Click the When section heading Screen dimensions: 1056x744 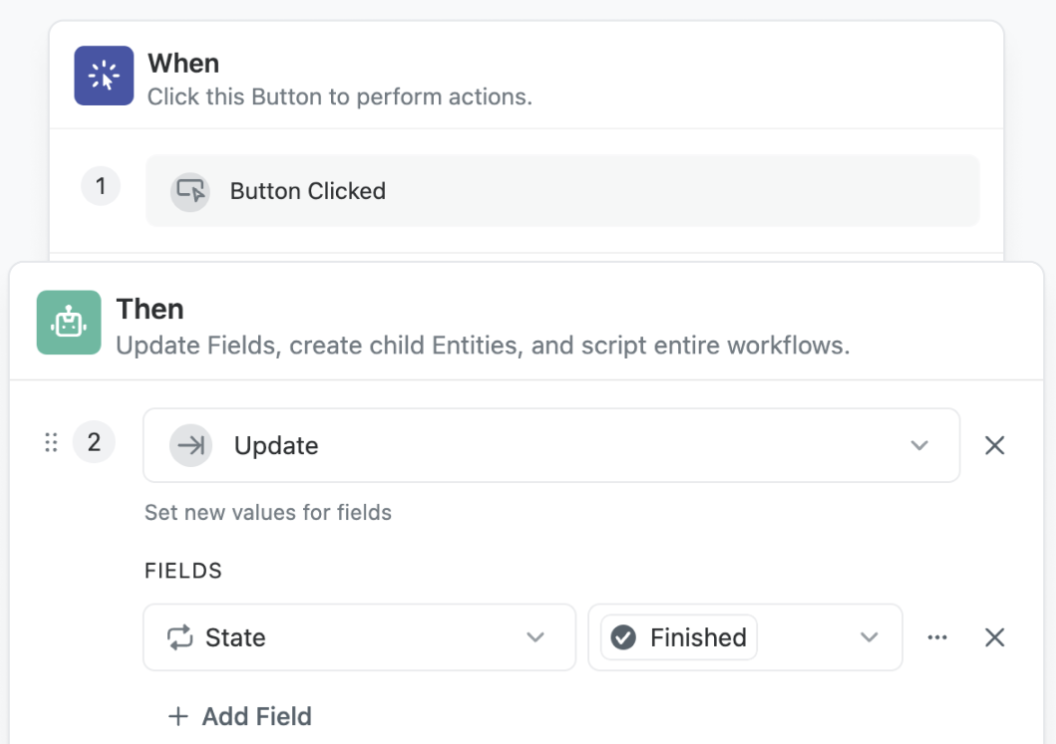pyautogui.click(x=183, y=63)
